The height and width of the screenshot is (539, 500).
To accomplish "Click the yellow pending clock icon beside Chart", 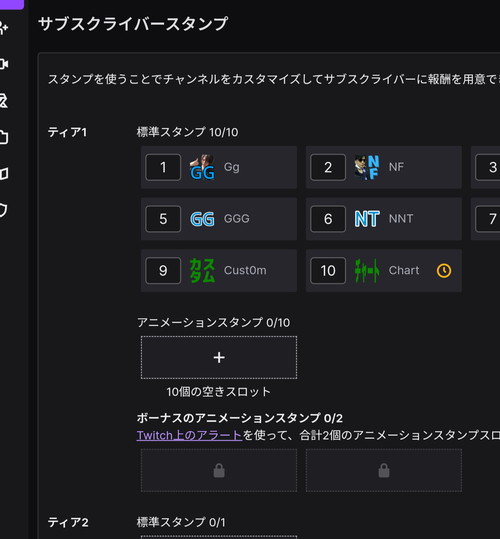I will 444,271.
